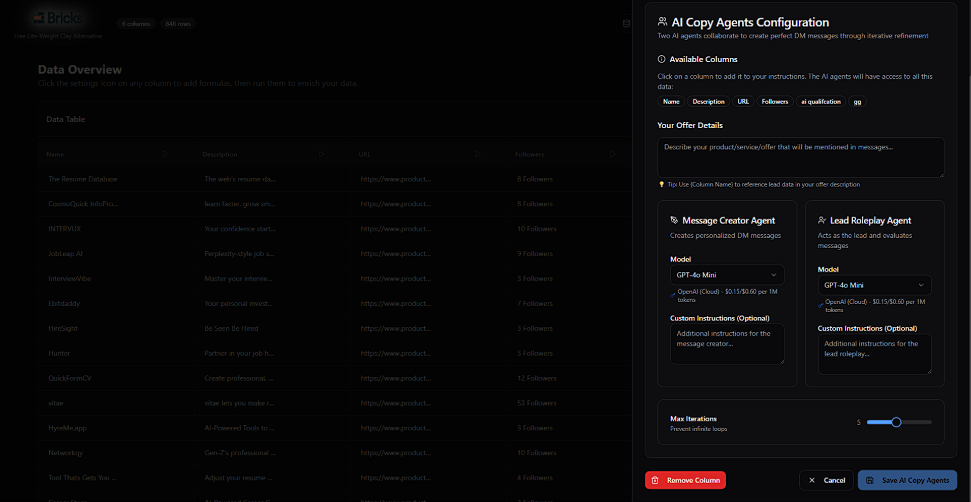Click the Message Creator Agent icon
The image size is (971, 502).
click(674, 220)
